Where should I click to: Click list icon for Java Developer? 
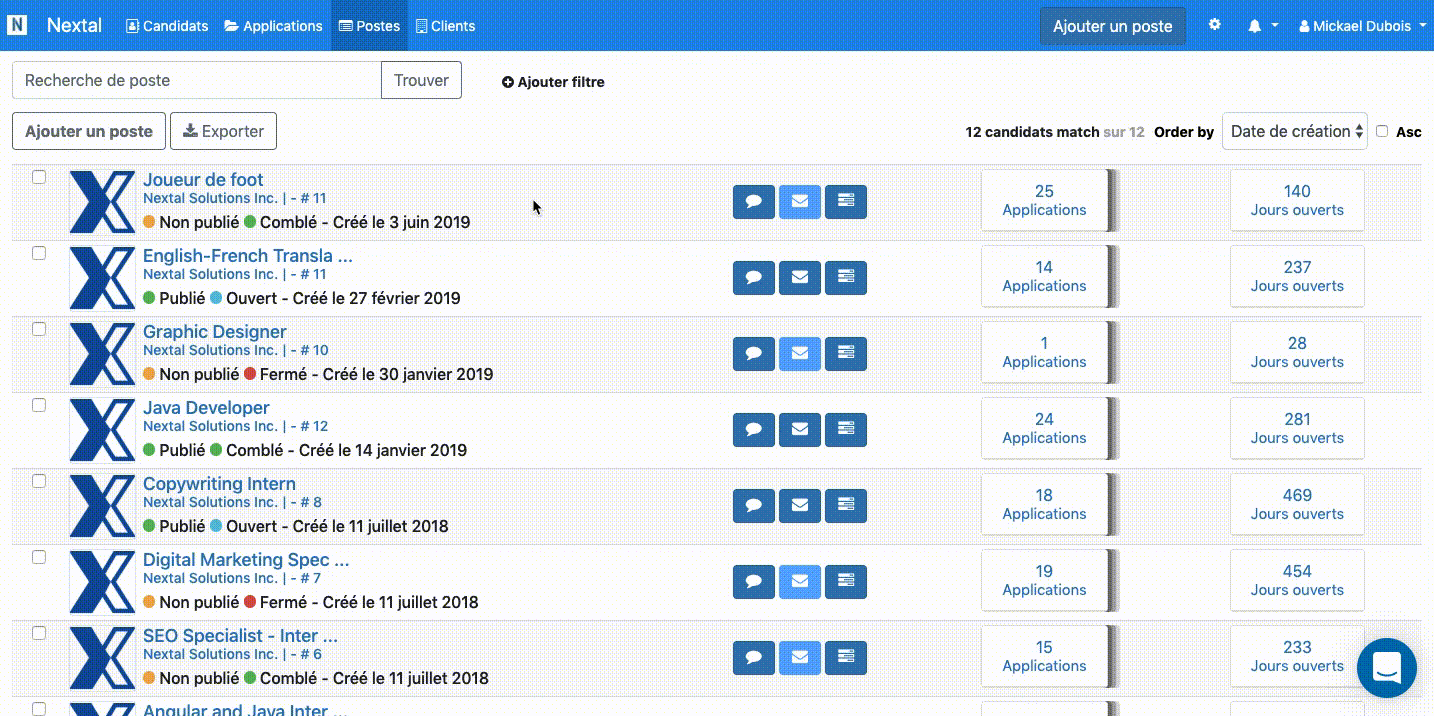[846, 430]
